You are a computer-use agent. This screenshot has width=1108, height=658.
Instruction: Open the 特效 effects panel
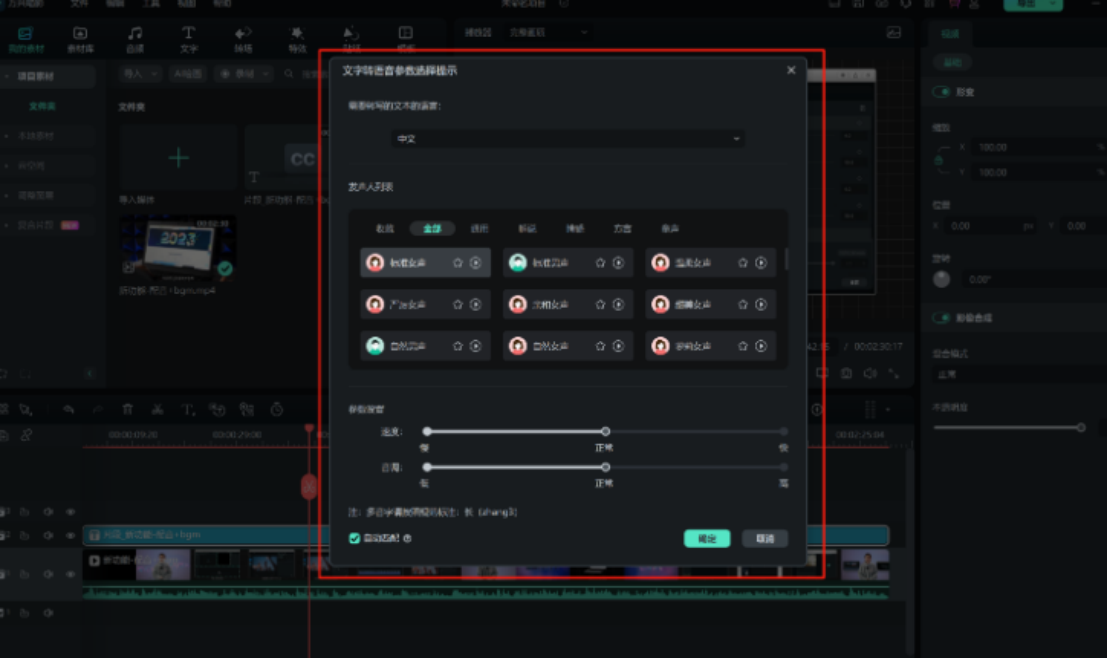(297, 40)
